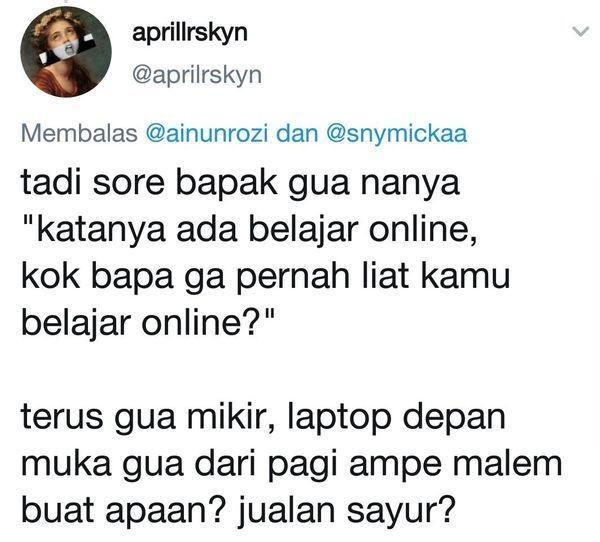Click the line "kok bapa ga pernah liat kamu"
The width and height of the screenshot is (600, 542).
click(266, 276)
